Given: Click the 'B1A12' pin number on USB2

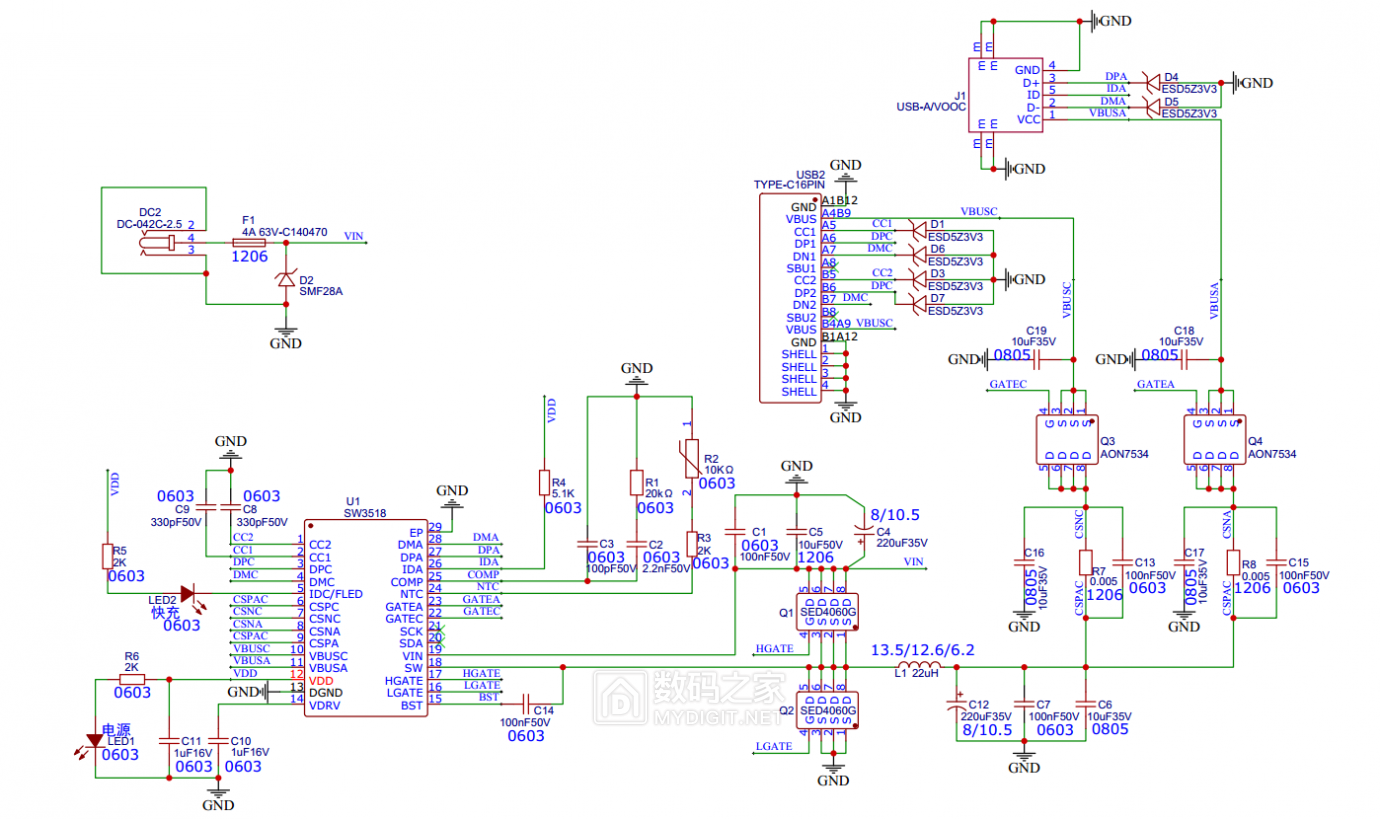Looking at the screenshot, I should (x=840, y=337).
